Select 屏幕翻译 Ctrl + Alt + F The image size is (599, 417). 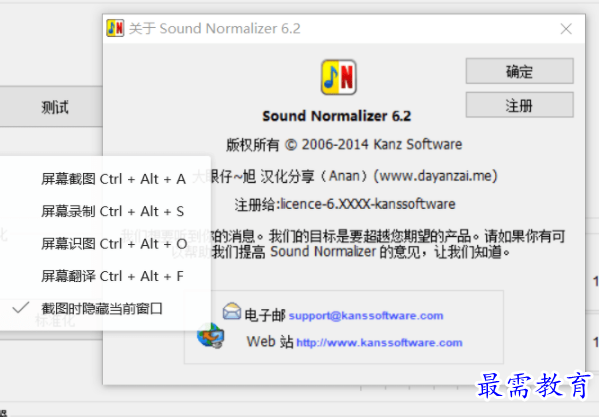(113, 276)
